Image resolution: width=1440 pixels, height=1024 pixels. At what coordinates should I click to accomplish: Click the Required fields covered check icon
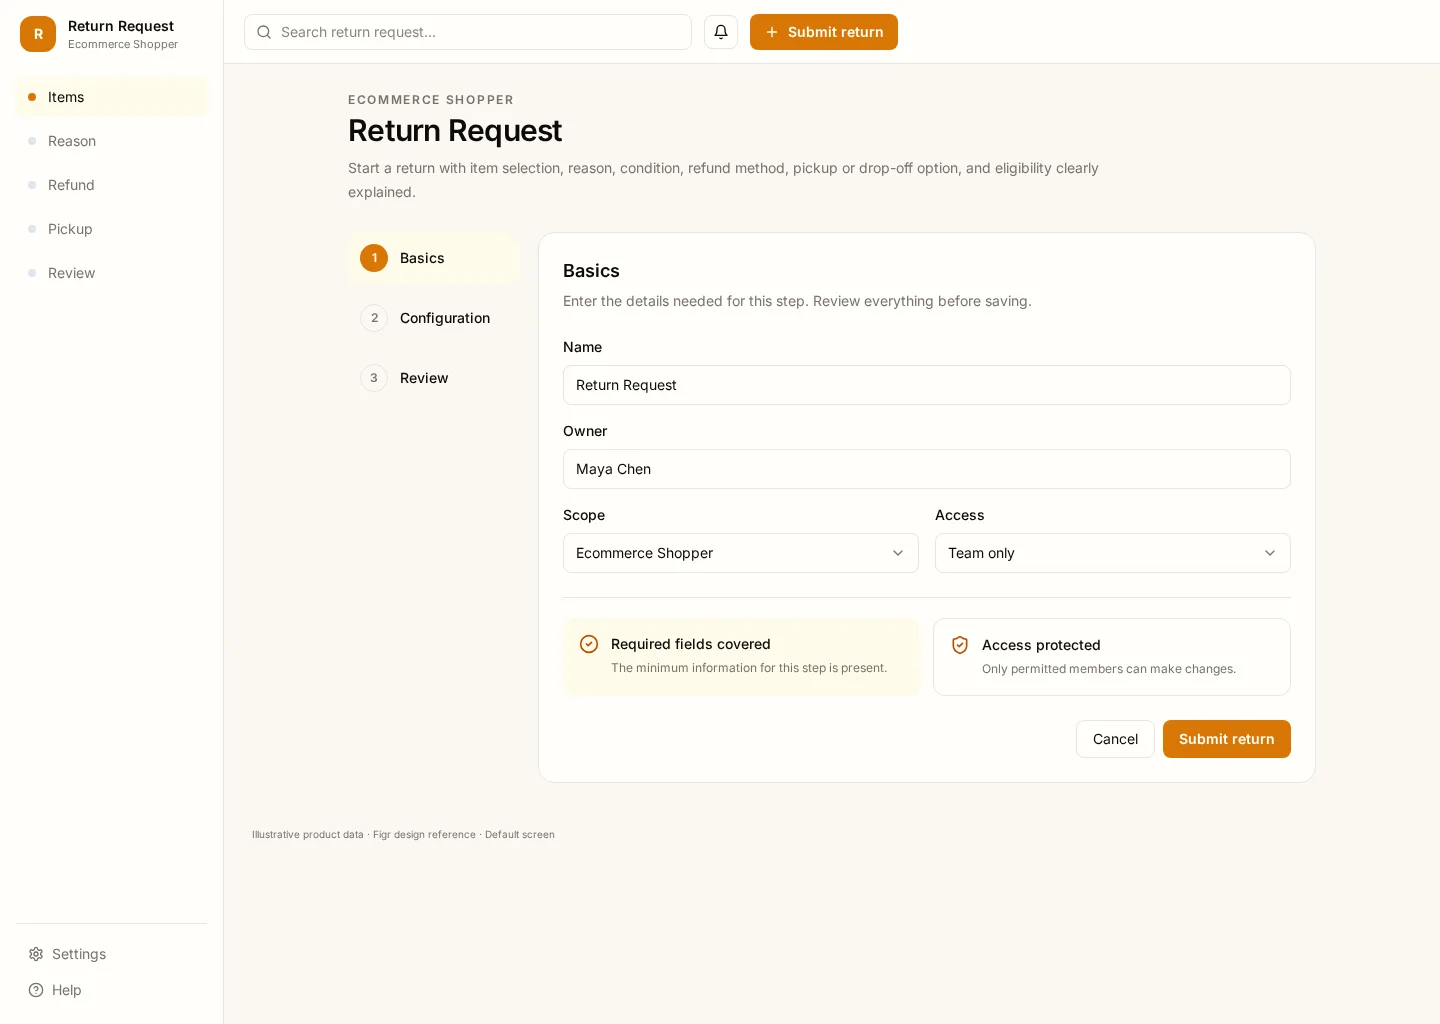click(x=589, y=644)
